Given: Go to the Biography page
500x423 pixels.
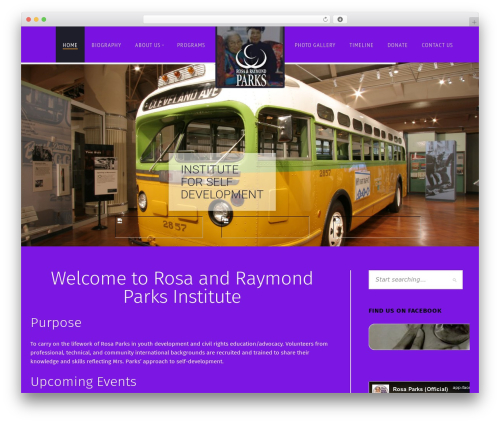Looking at the screenshot, I should [x=106, y=45].
